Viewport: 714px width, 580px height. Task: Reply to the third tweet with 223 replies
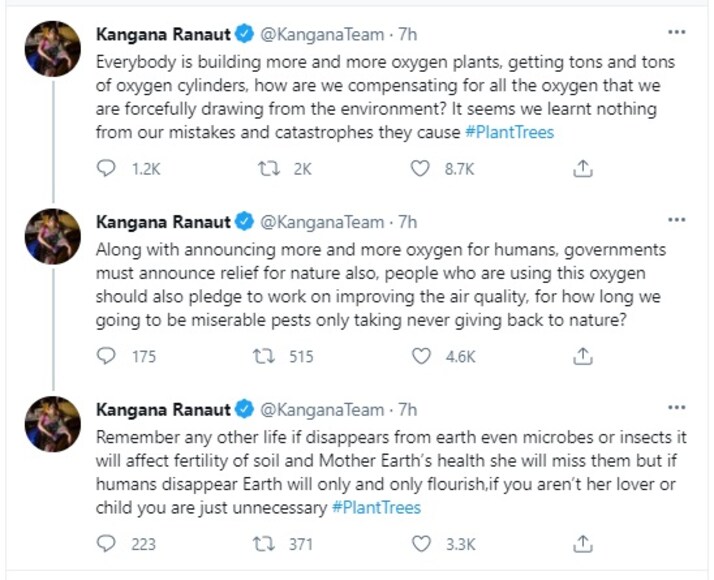[107, 544]
